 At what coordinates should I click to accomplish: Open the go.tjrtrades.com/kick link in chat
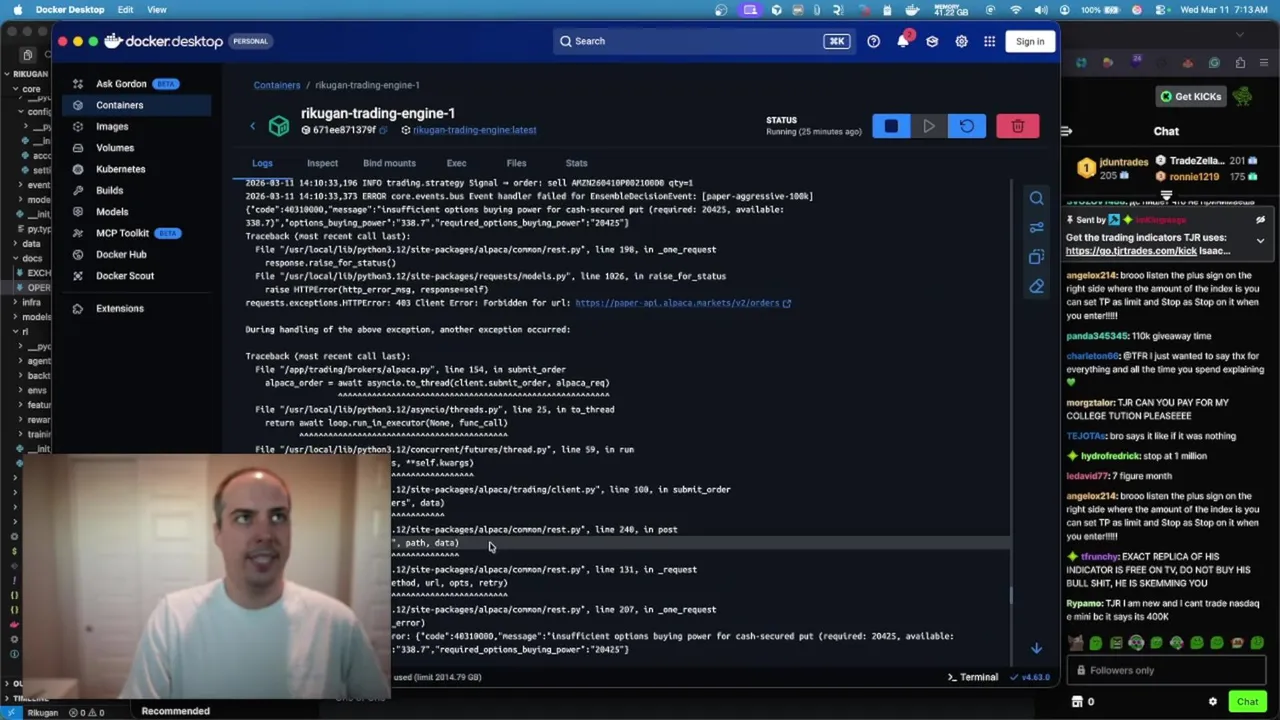click(x=1132, y=251)
